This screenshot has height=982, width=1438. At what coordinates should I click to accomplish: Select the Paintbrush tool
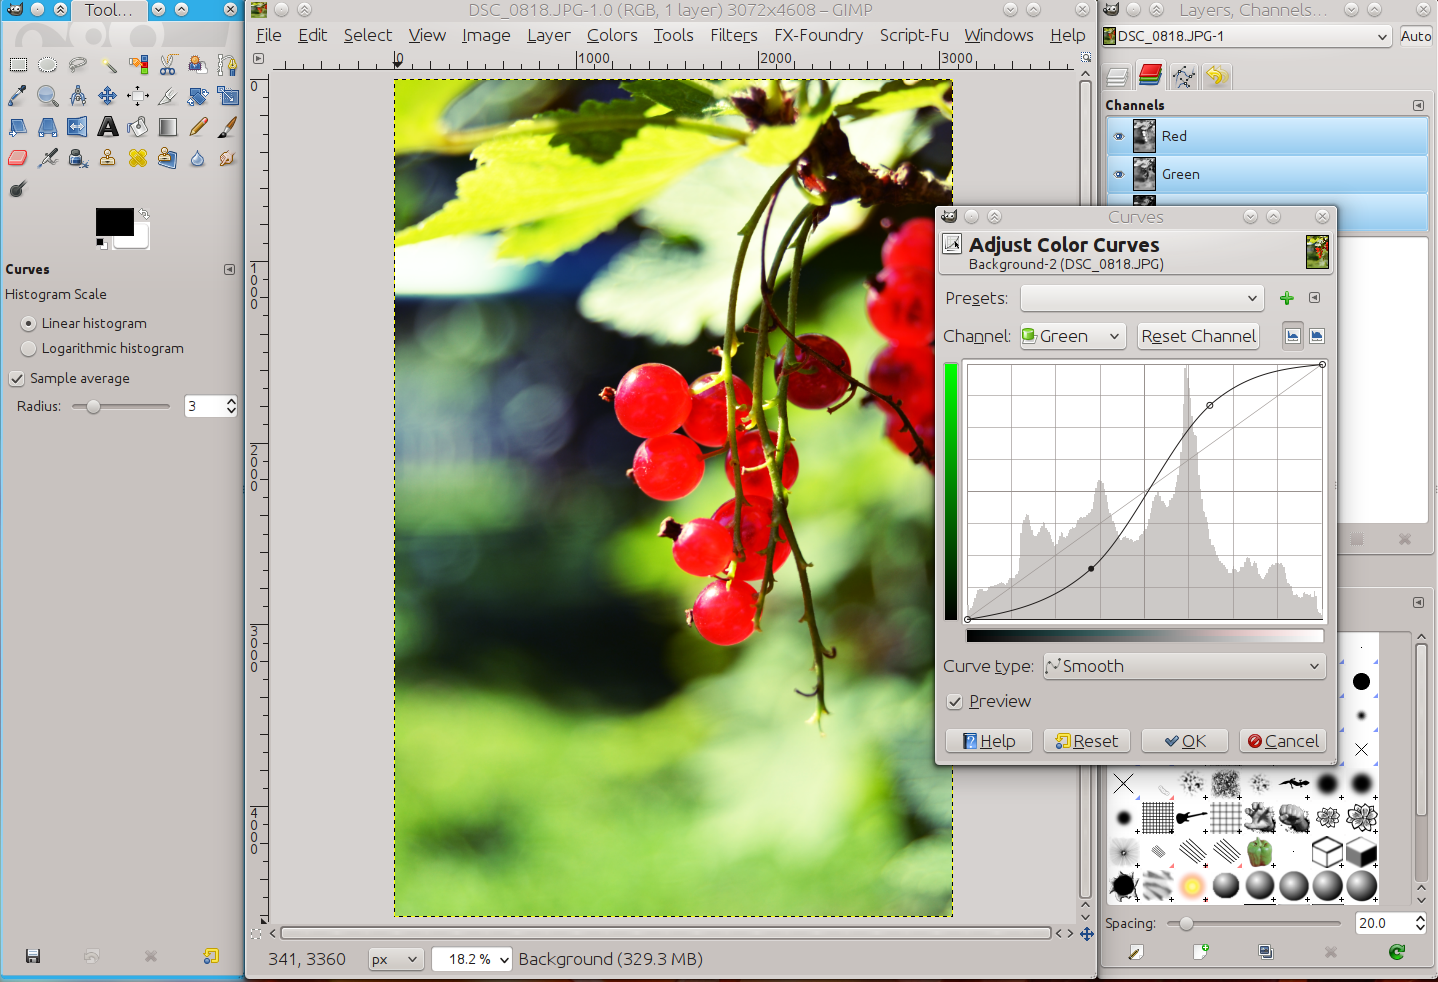[x=228, y=127]
